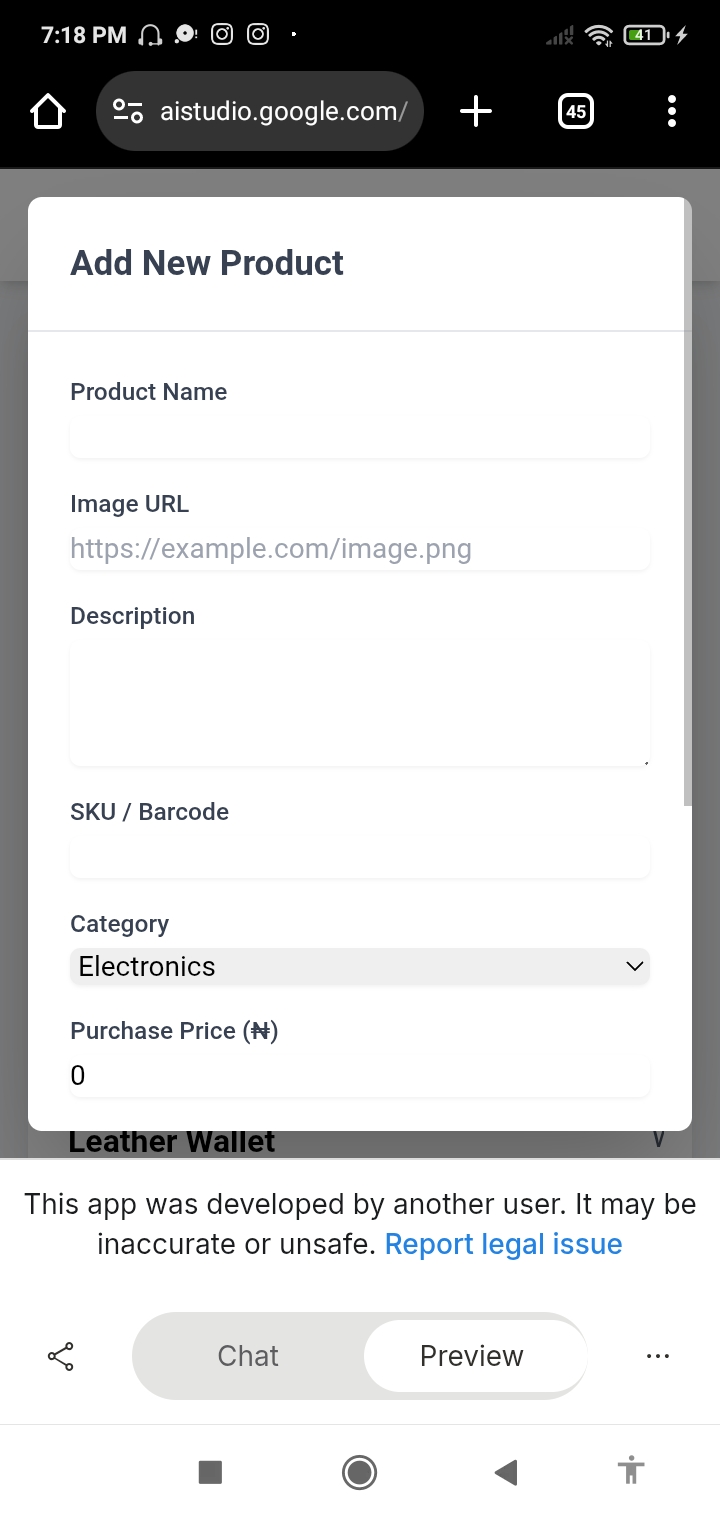The image size is (720, 1520).
Task: Expand the Leather Wallet chevron
Action: click(x=658, y=1140)
